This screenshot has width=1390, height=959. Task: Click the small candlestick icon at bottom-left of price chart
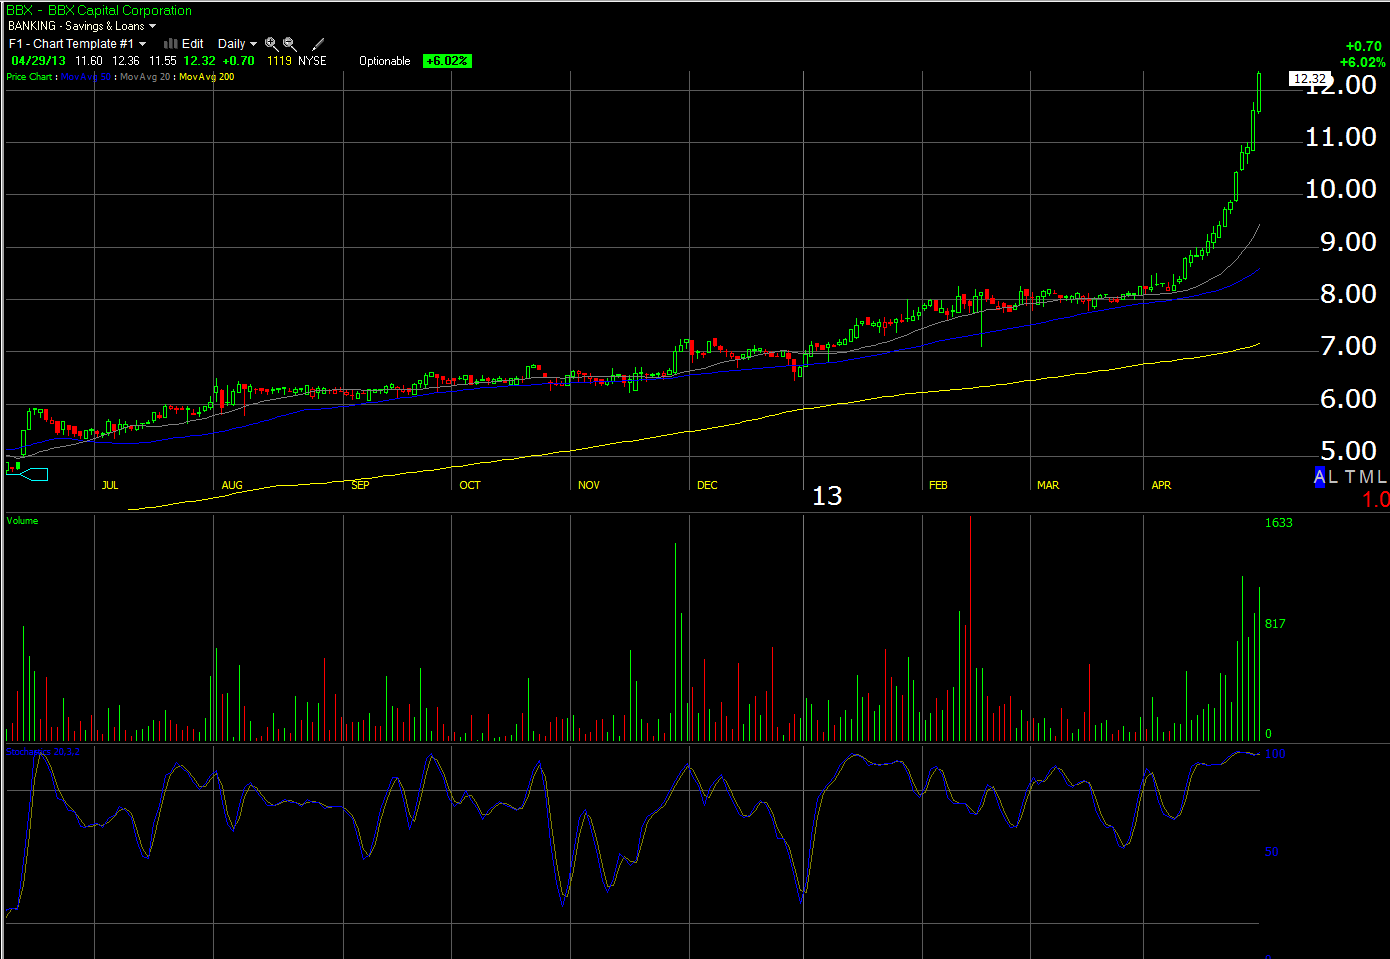tap(13, 465)
